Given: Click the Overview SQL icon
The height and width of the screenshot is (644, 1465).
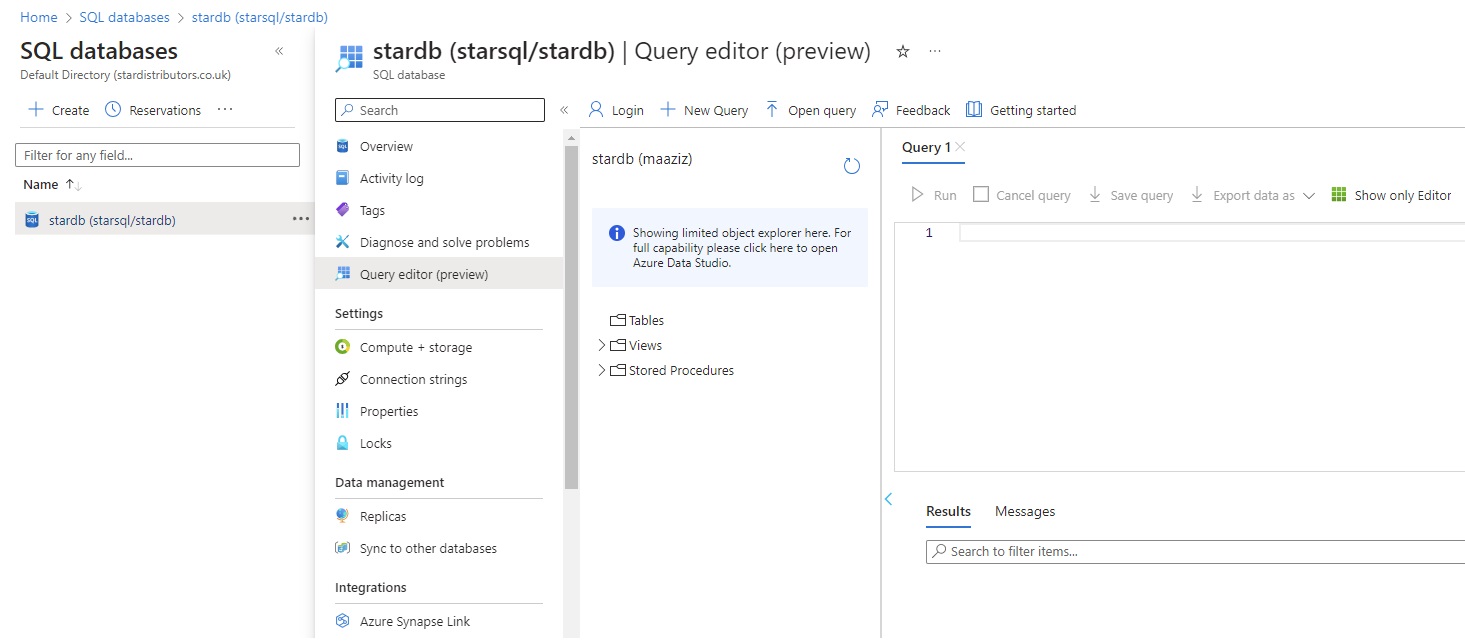Looking at the screenshot, I should (343, 146).
